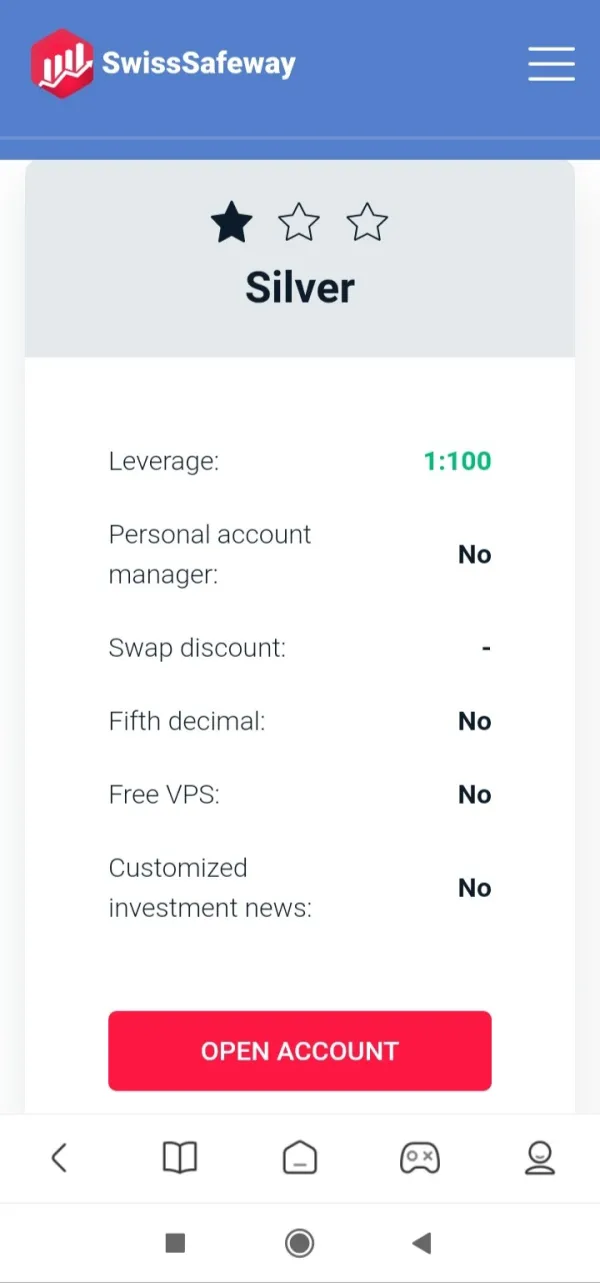This screenshot has height=1283, width=600.
Task: Open the profile user icon
Action: [x=540, y=1158]
